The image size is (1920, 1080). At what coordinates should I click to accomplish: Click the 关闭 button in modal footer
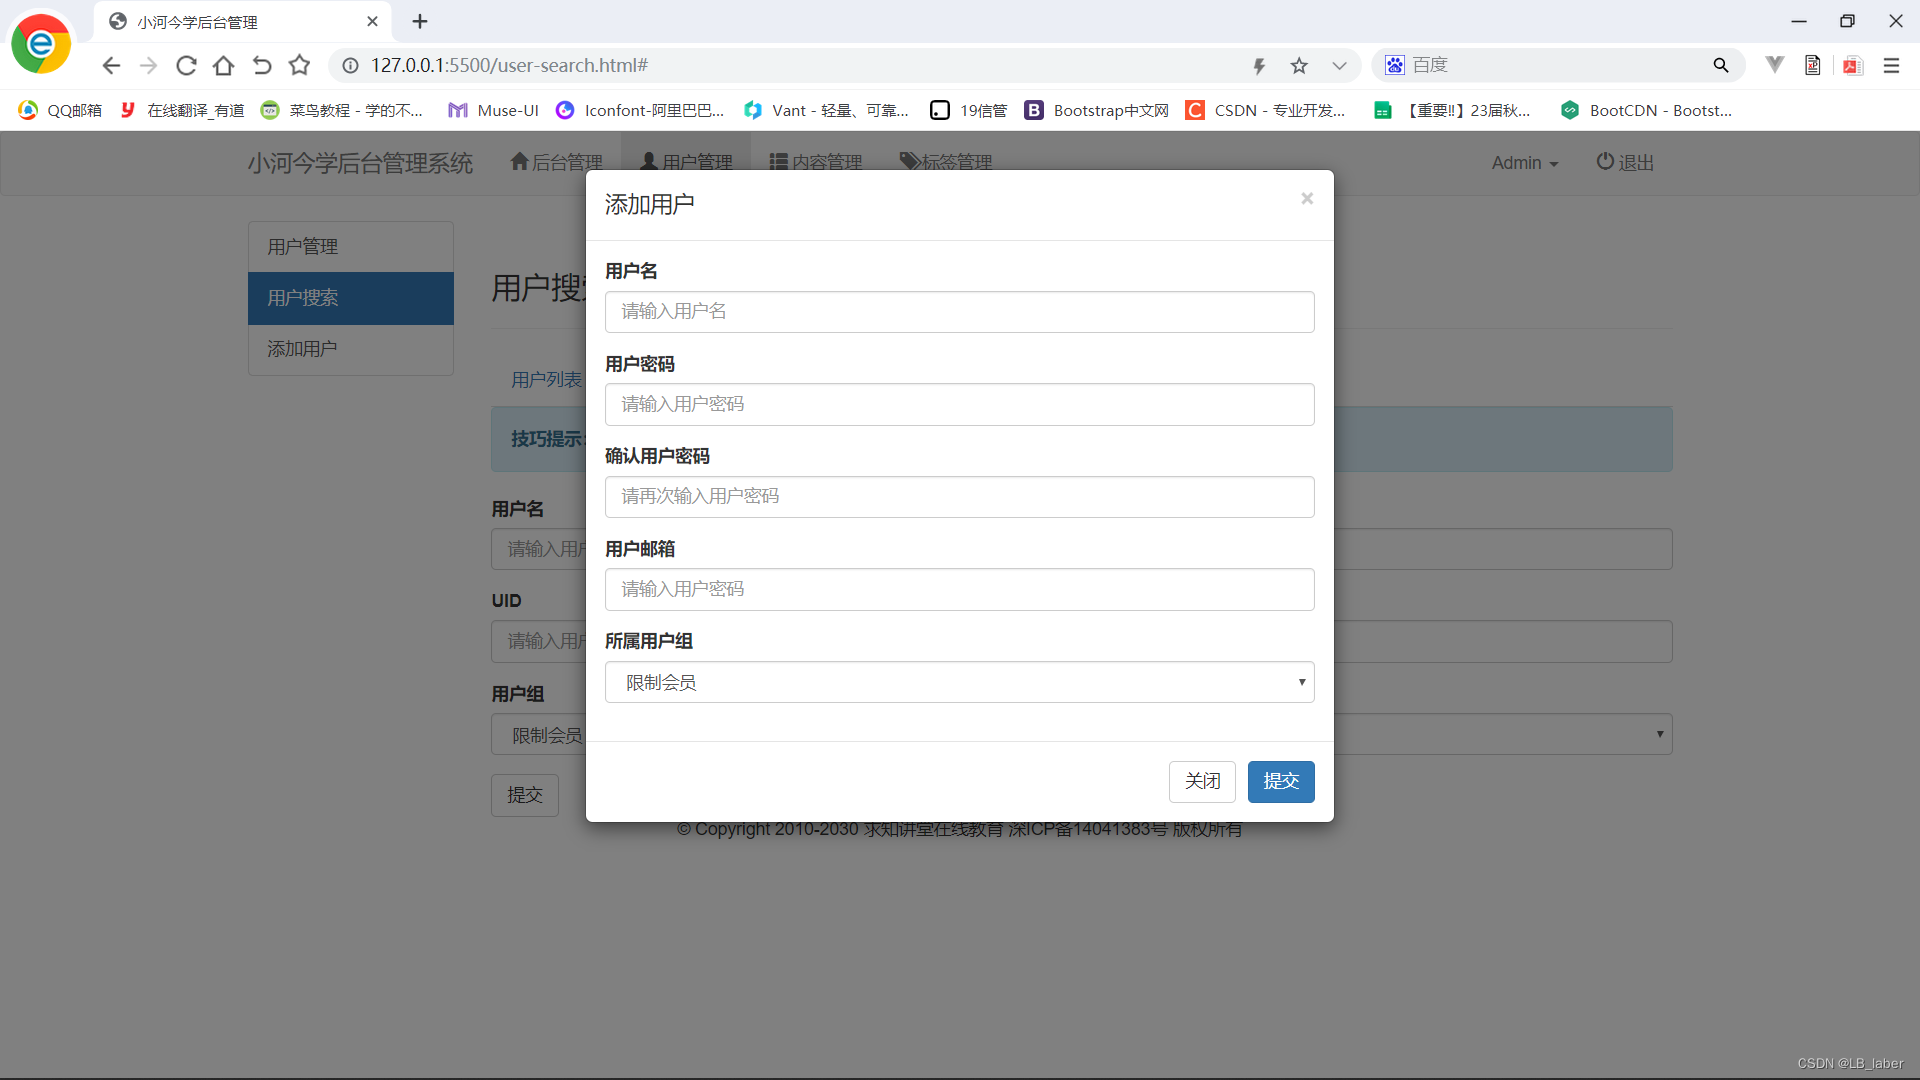1202,781
